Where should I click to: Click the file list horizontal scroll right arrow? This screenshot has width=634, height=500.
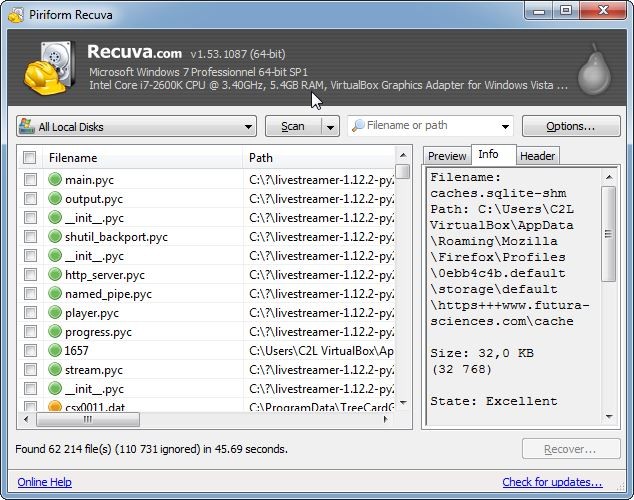[x=386, y=419]
